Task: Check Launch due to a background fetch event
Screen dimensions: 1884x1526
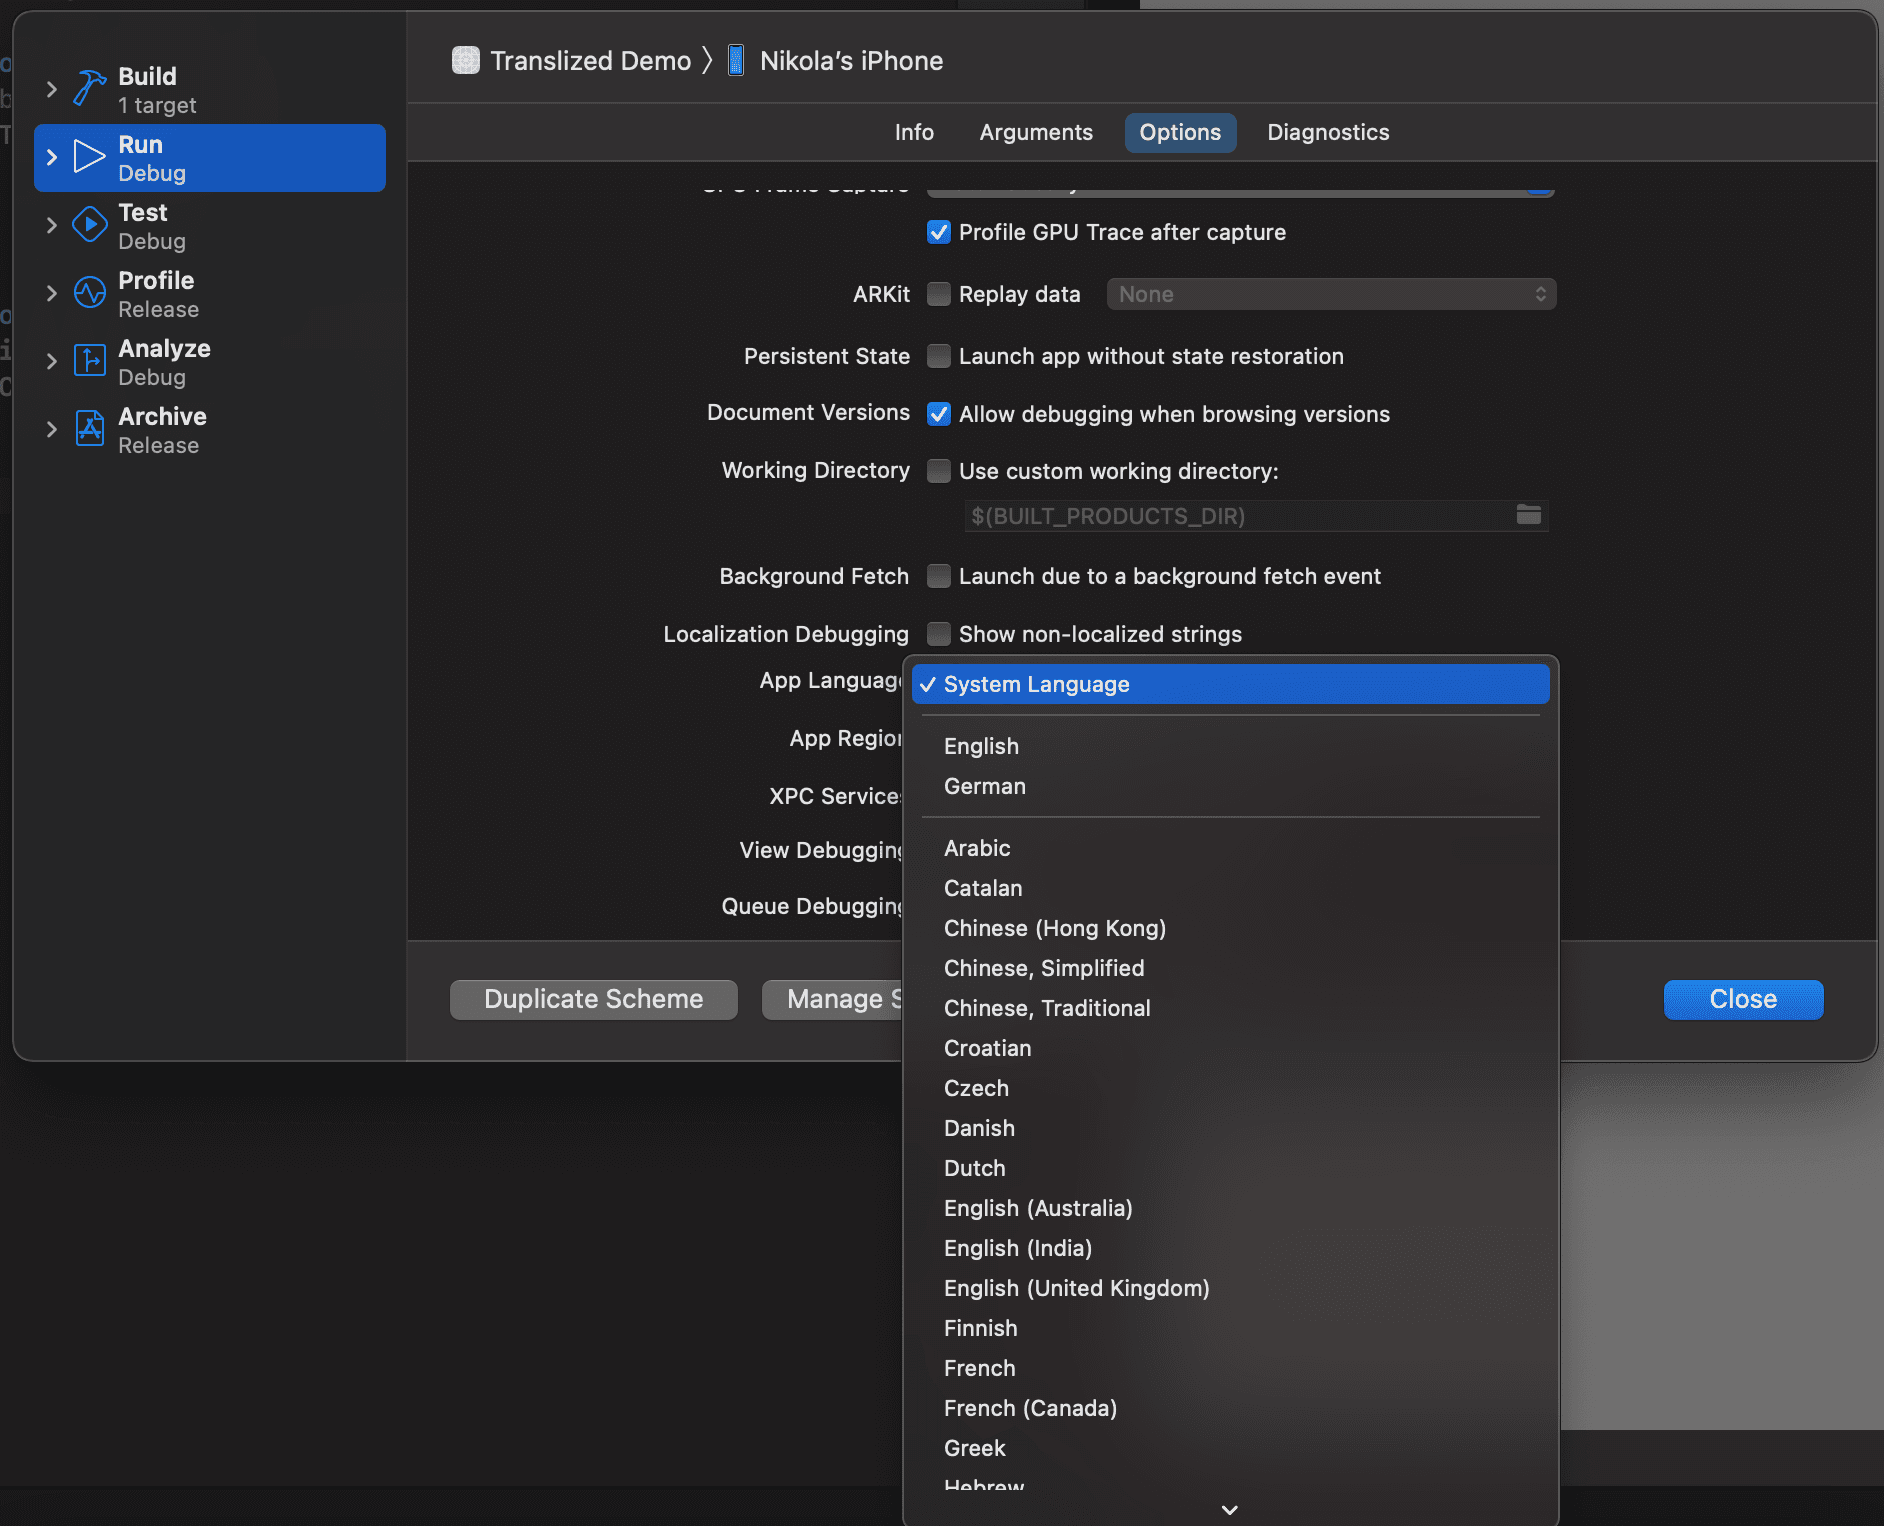Action: click(x=939, y=576)
